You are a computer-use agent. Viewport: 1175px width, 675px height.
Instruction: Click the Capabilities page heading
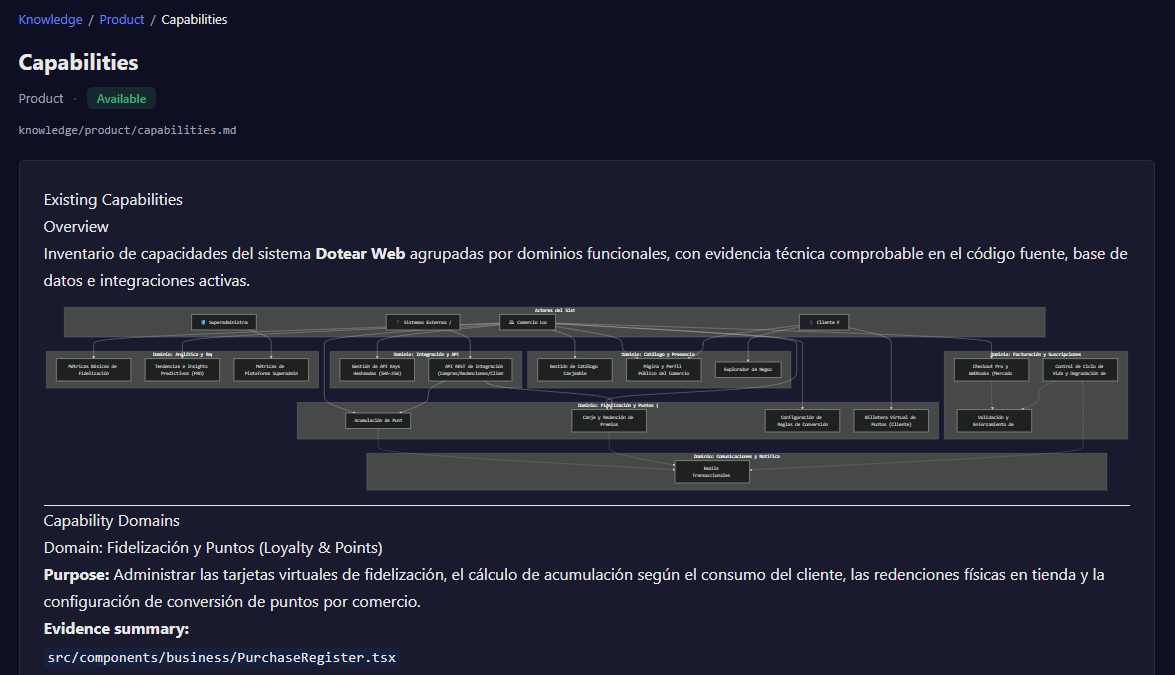tap(78, 62)
